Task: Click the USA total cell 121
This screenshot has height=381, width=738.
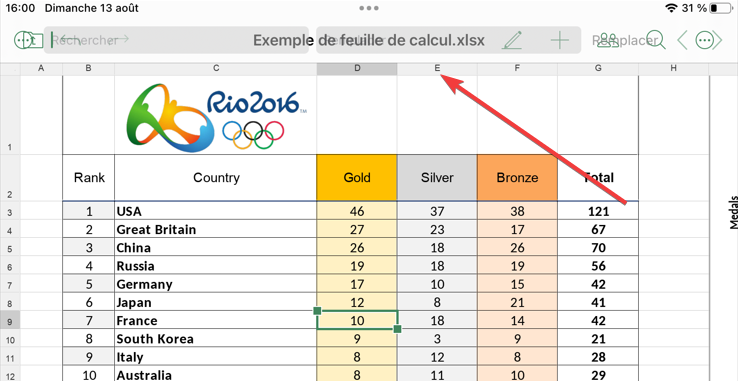Action: 598,211
